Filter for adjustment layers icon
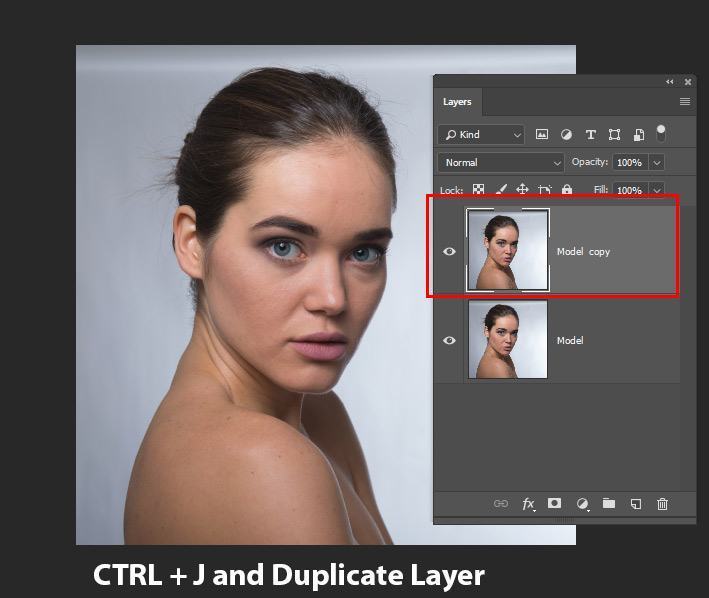This screenshot has width=709, height=598. coord(566,134)
